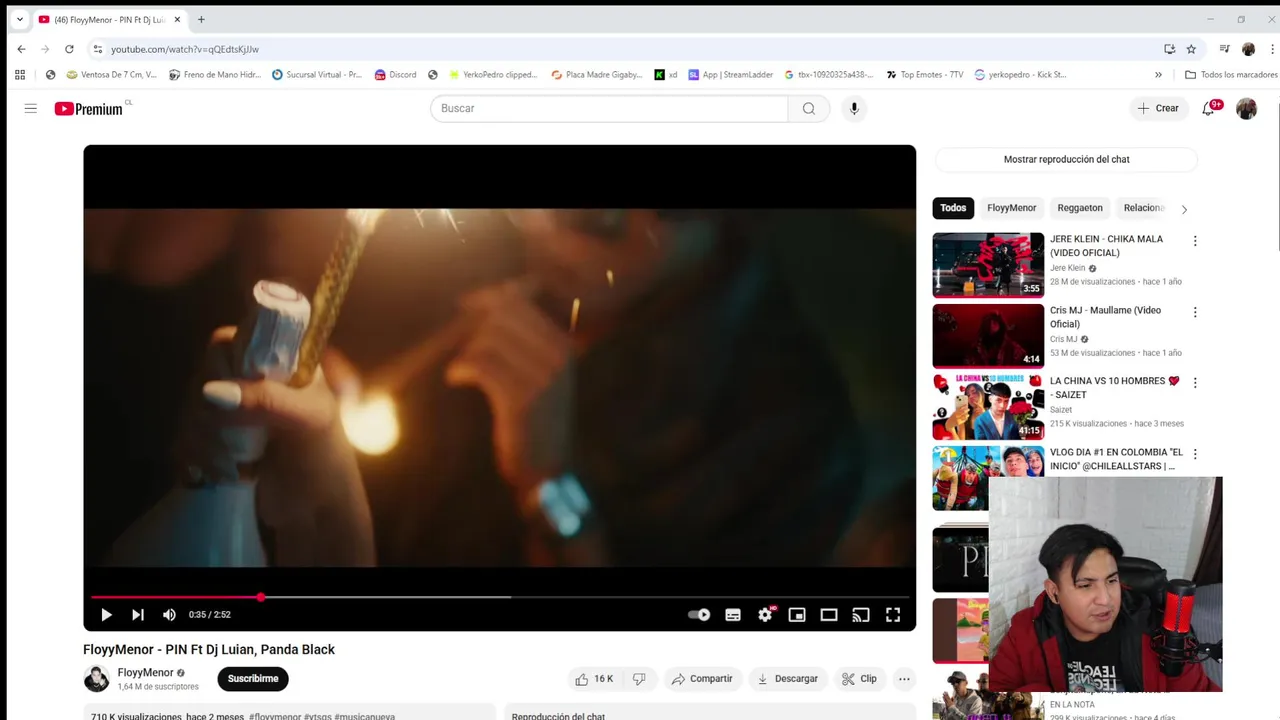The image size is (1280, 720).
Task: Click Mostrar reproducción del chat
Action: pyautogui.click(x=1066, y=159)
